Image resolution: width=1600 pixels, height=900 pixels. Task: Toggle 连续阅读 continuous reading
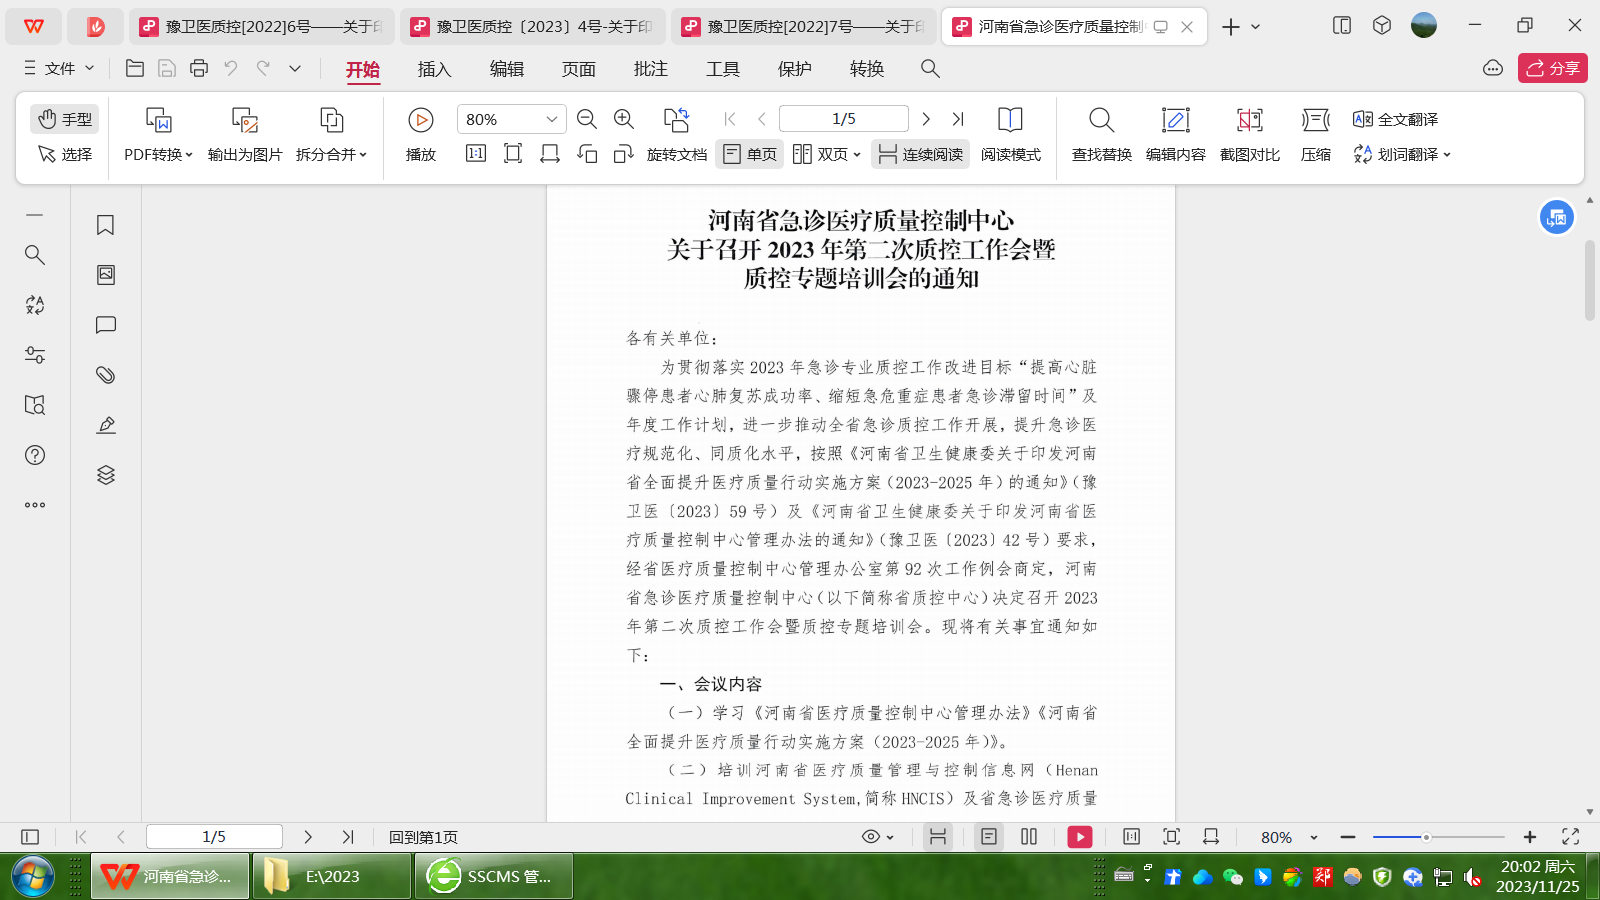[920, 154]
